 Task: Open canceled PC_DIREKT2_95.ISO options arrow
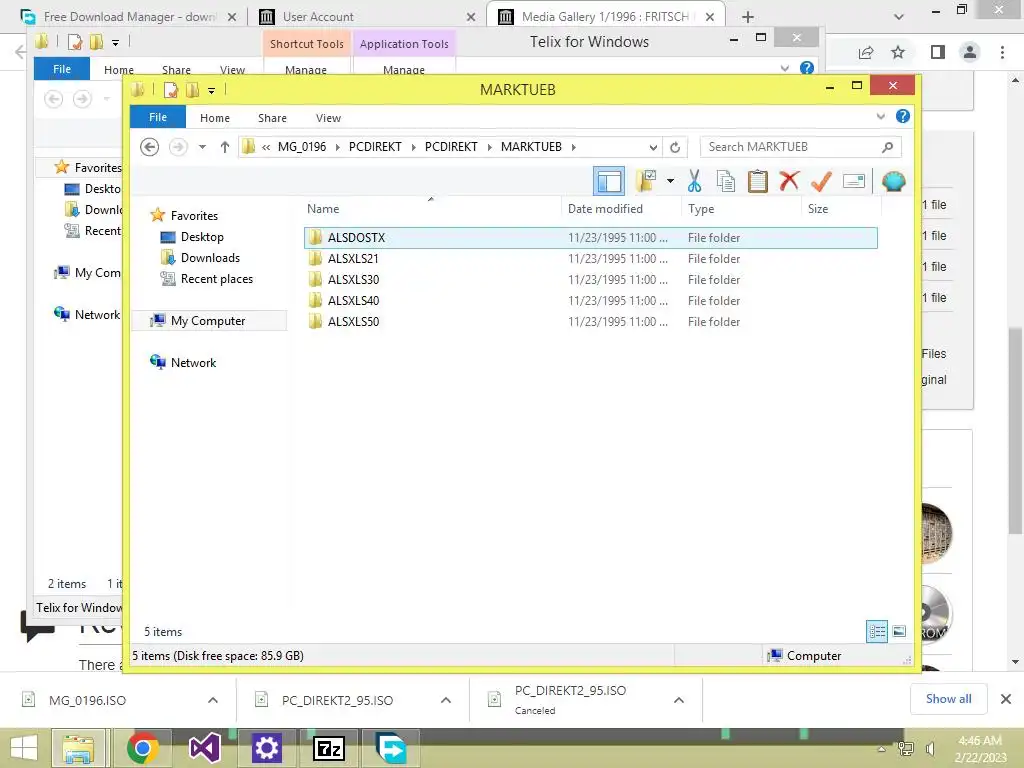(x=679, y=700)
